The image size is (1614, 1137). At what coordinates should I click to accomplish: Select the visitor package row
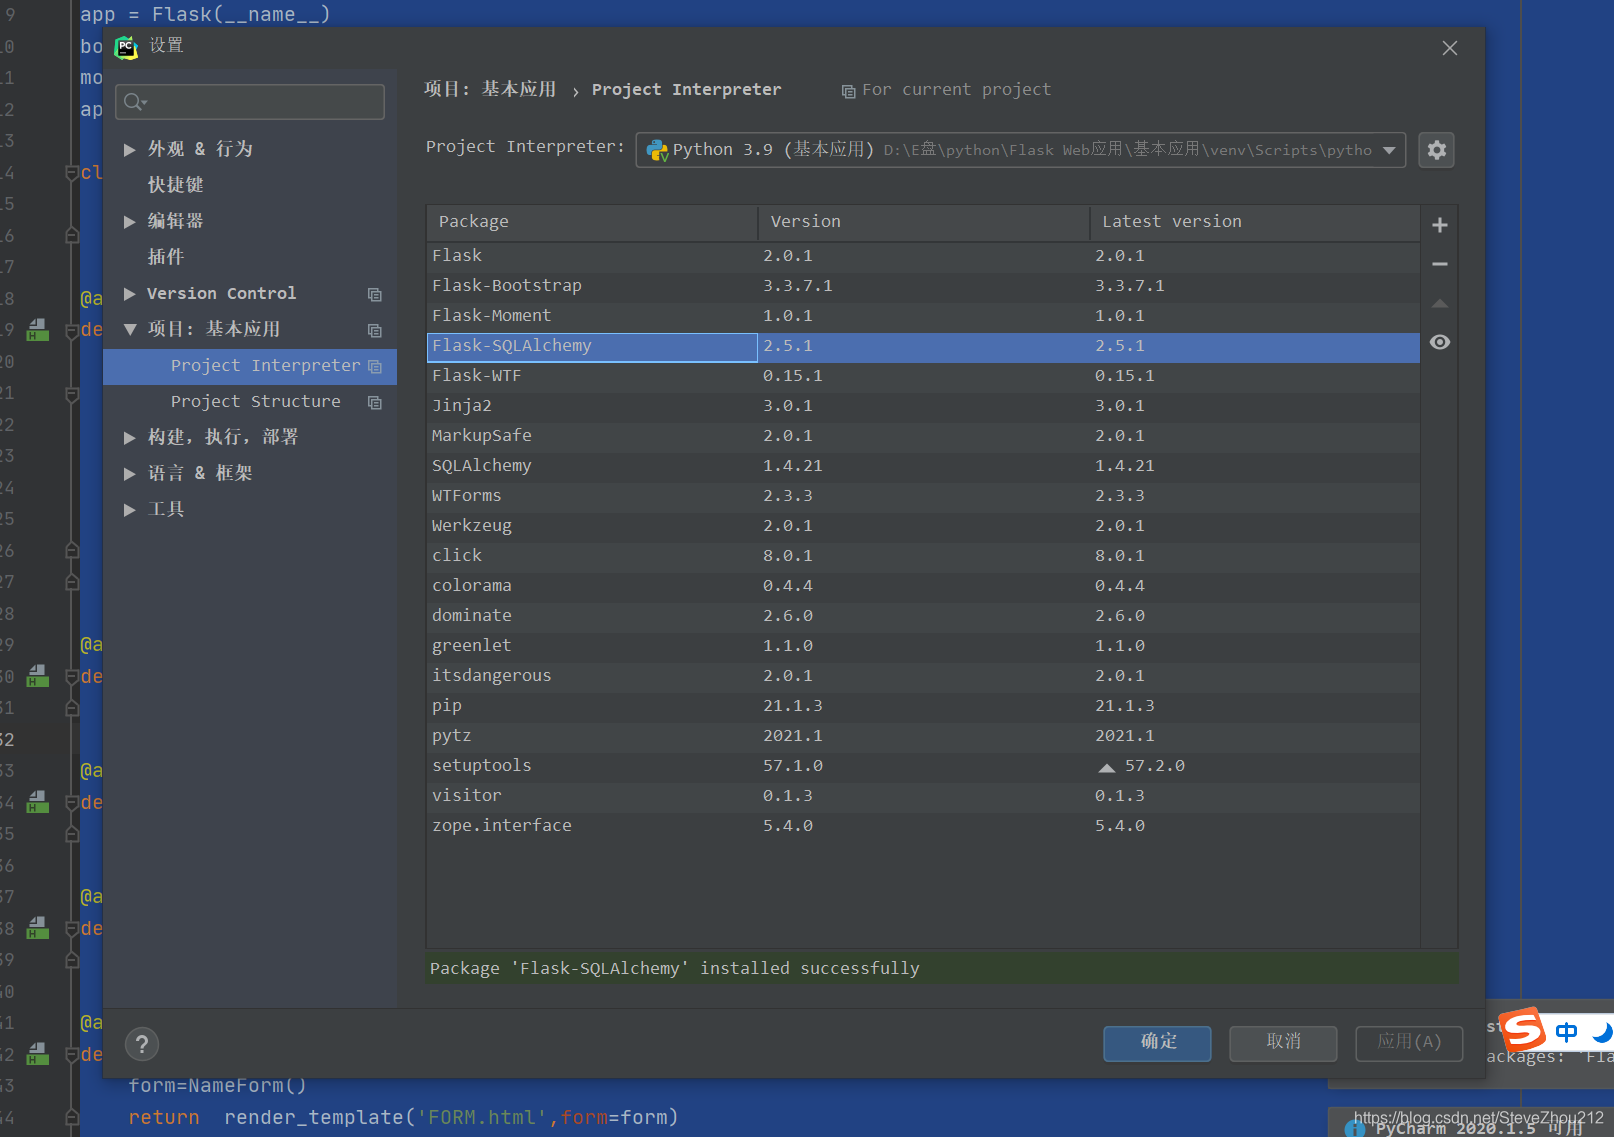click(x=923, y=796)
